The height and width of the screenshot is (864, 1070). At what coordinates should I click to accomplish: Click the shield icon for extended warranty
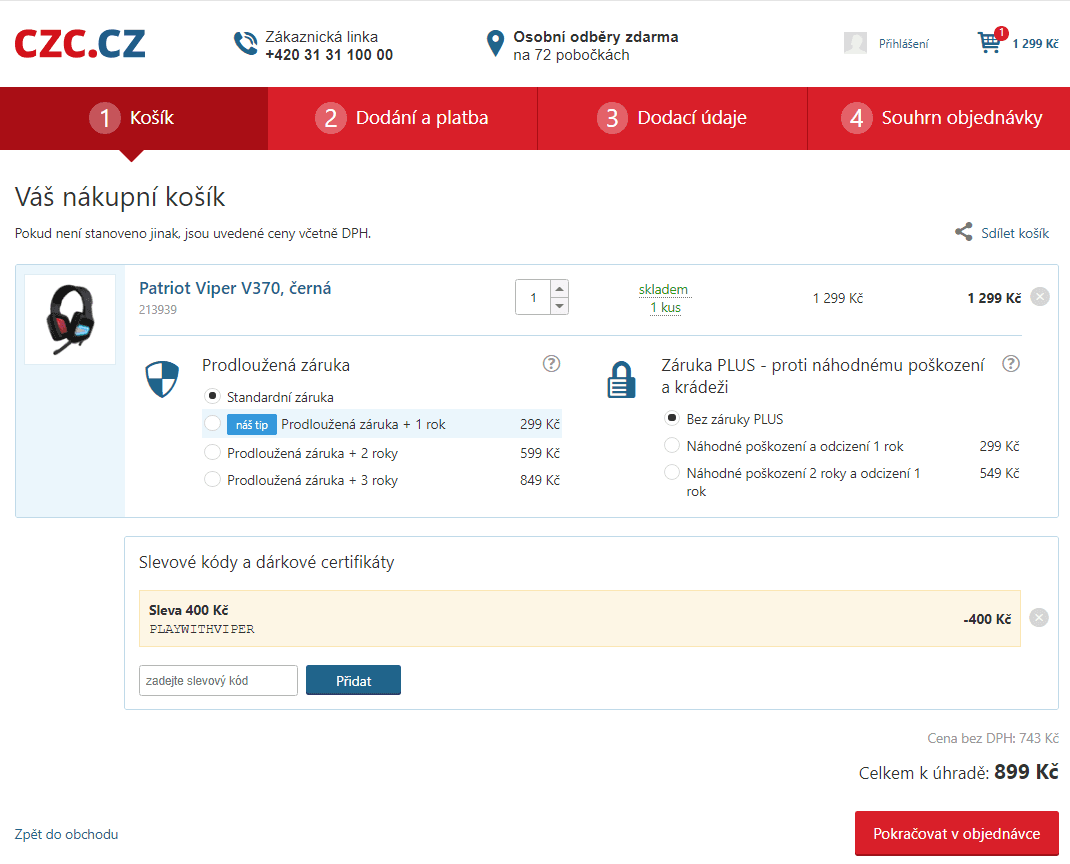(162, 379)
